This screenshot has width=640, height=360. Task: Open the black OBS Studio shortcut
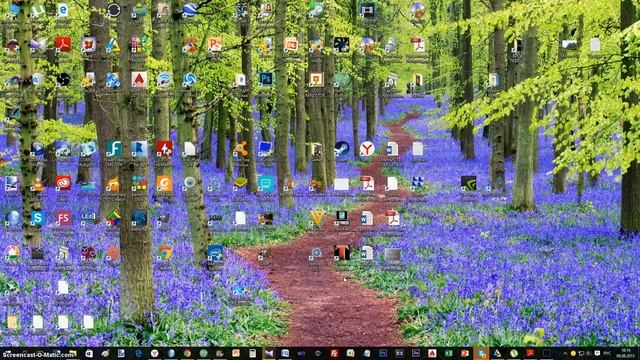63,80
